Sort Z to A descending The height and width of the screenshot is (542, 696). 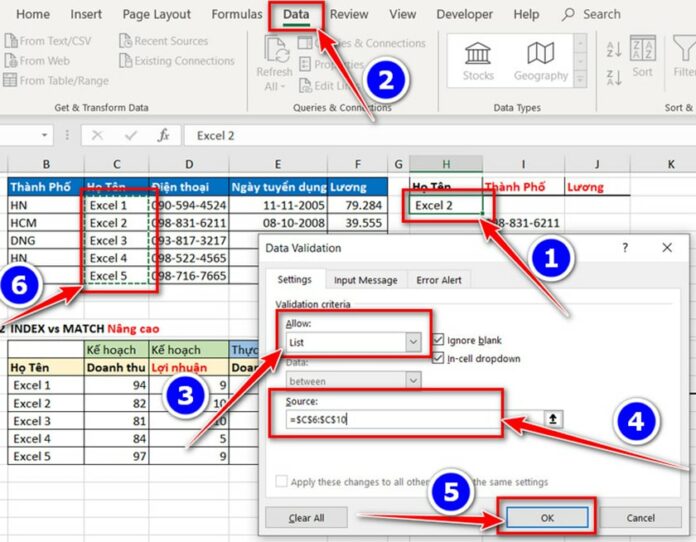click(614, 77)
